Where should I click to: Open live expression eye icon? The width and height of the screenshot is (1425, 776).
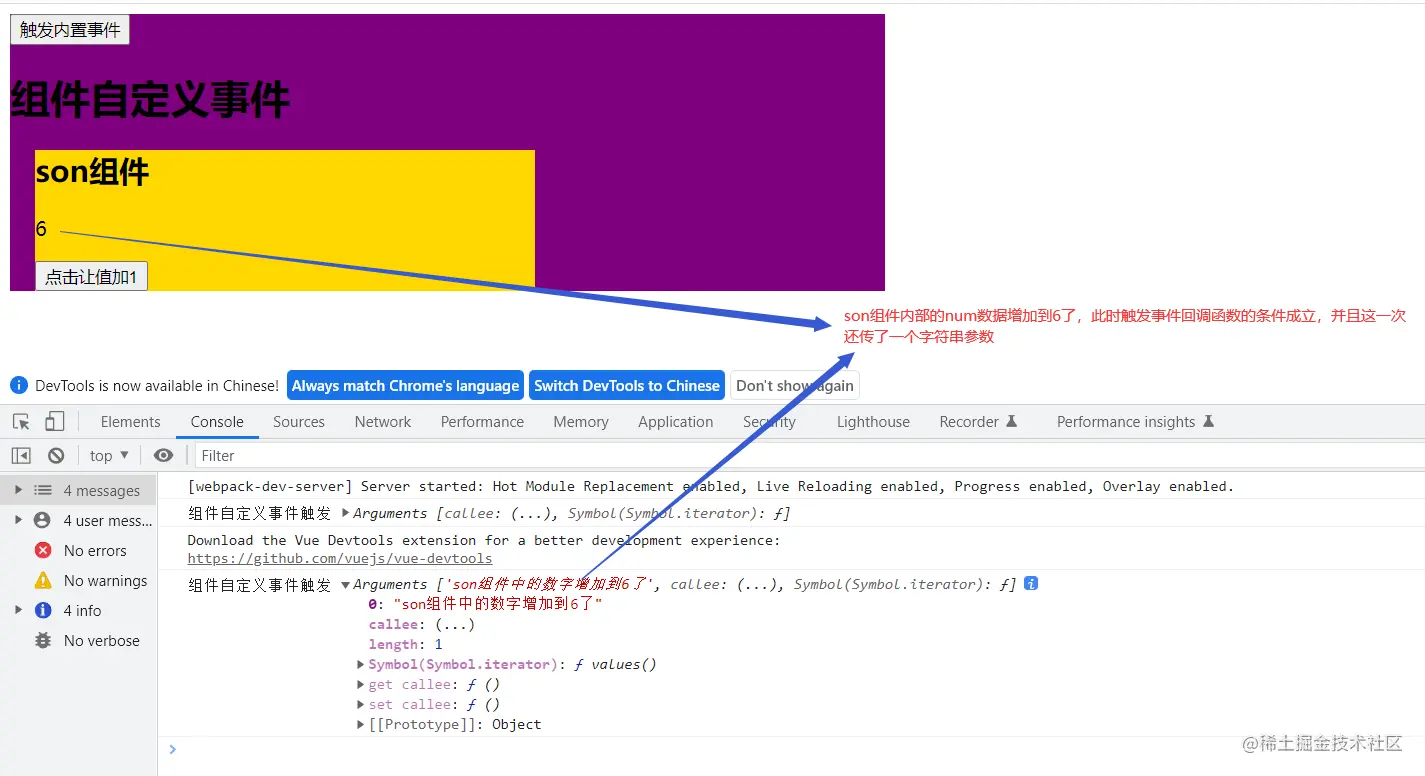coord(163,455)
